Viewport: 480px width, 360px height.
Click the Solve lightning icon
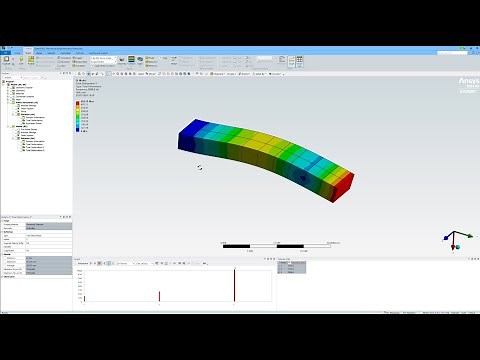pos(21,60)
